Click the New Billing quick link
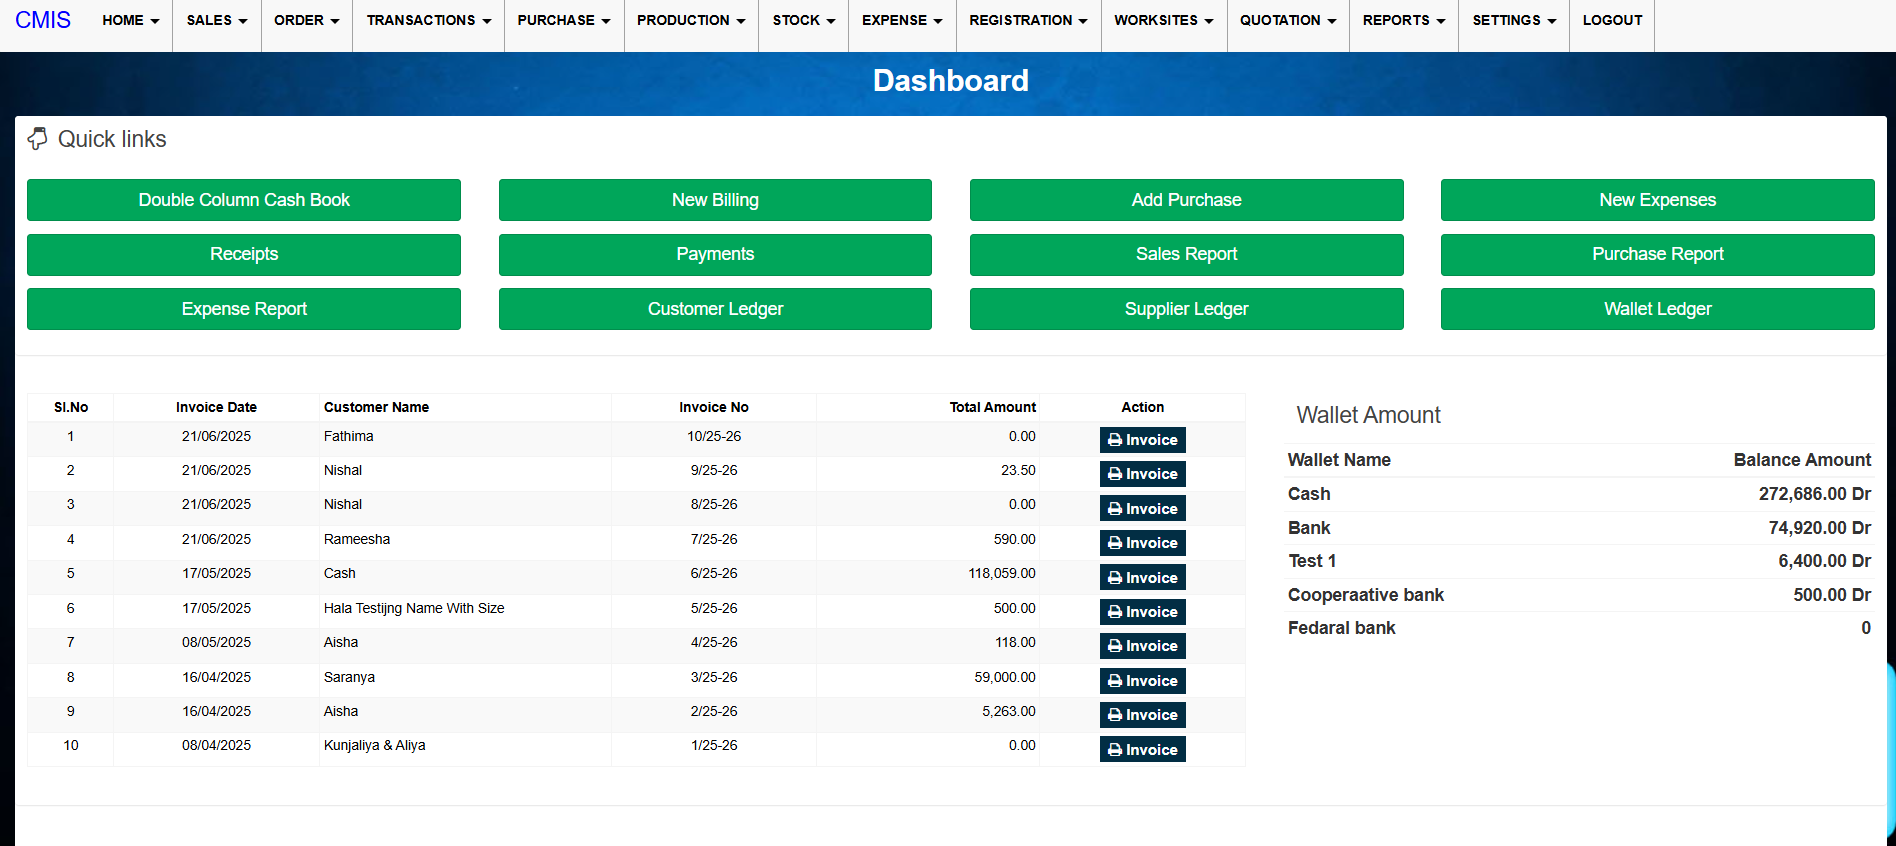This screenshot has height=846, width=1896. click(715, 200)
